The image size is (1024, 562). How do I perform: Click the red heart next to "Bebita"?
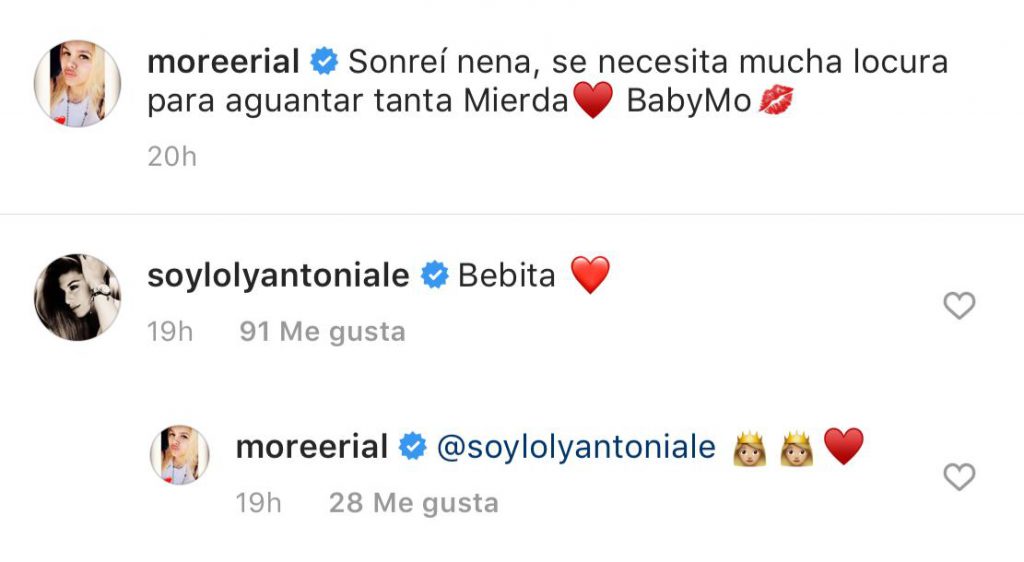pyautogui.click(x=590, y=275)
